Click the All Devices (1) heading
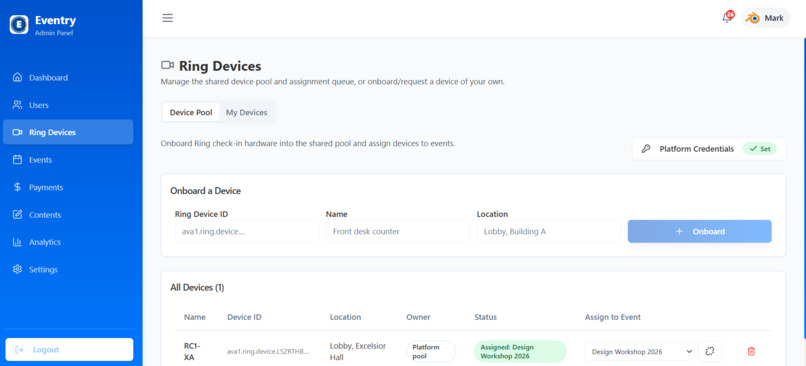The height and width of the screenshot is (366, 806). point(197,288)
